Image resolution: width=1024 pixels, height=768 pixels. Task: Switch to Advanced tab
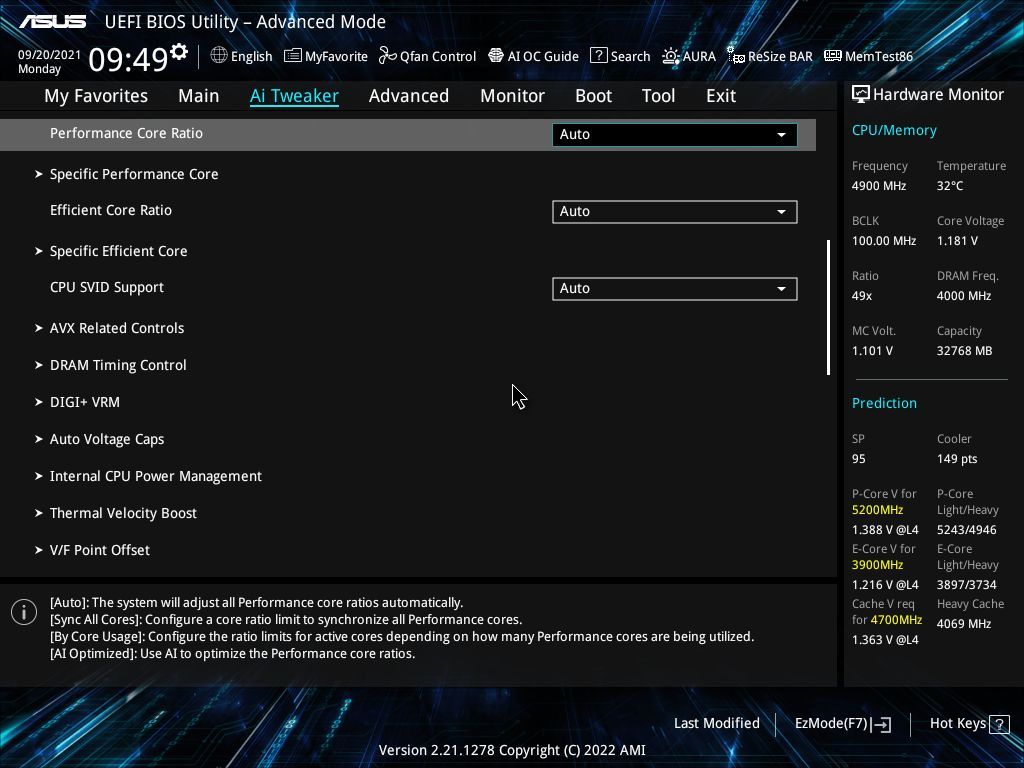pos(409,96)
